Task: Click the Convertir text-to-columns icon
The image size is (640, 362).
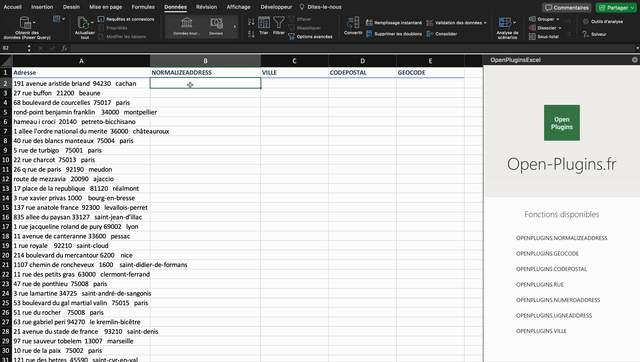Action: [x=353, y=22]
